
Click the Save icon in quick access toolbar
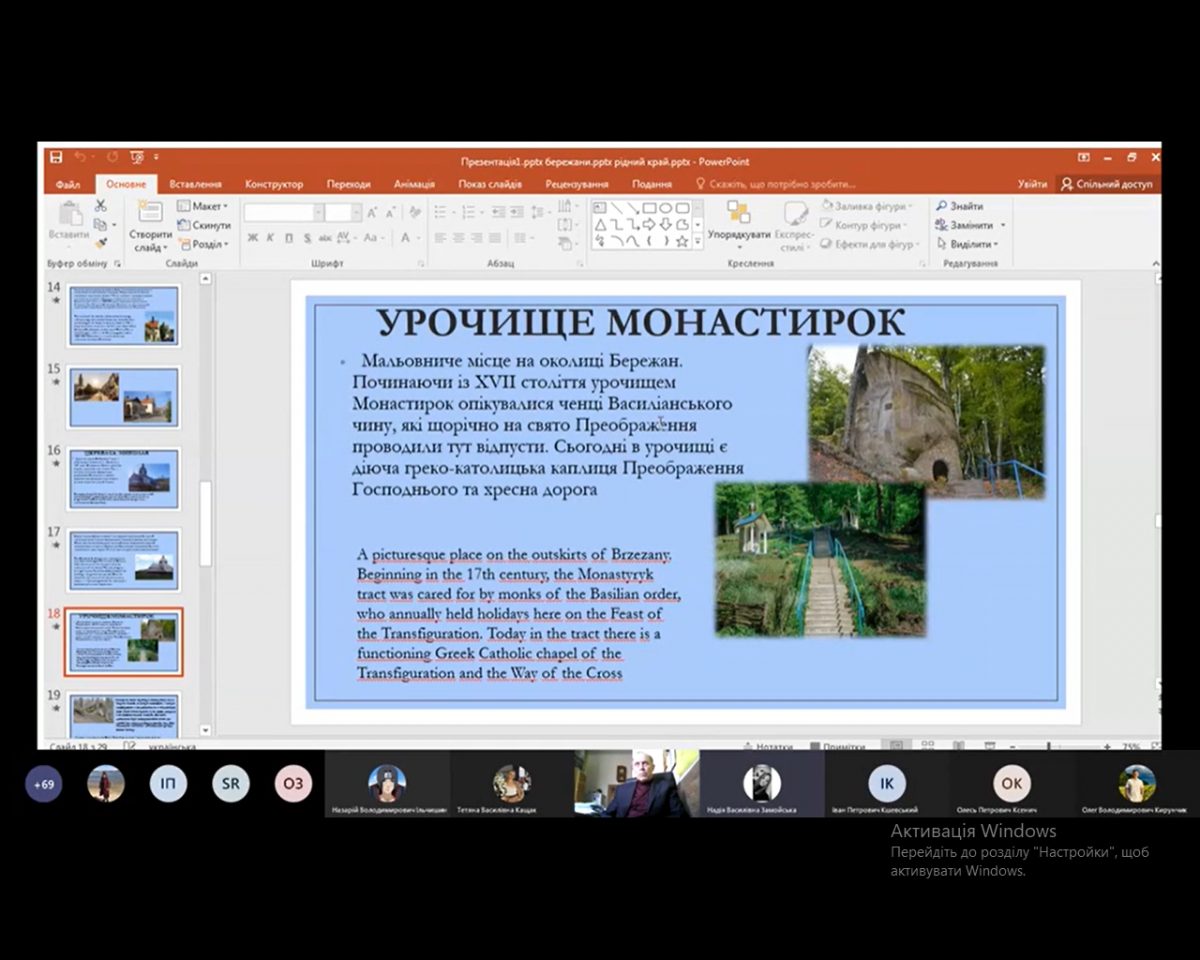(56, 157)
